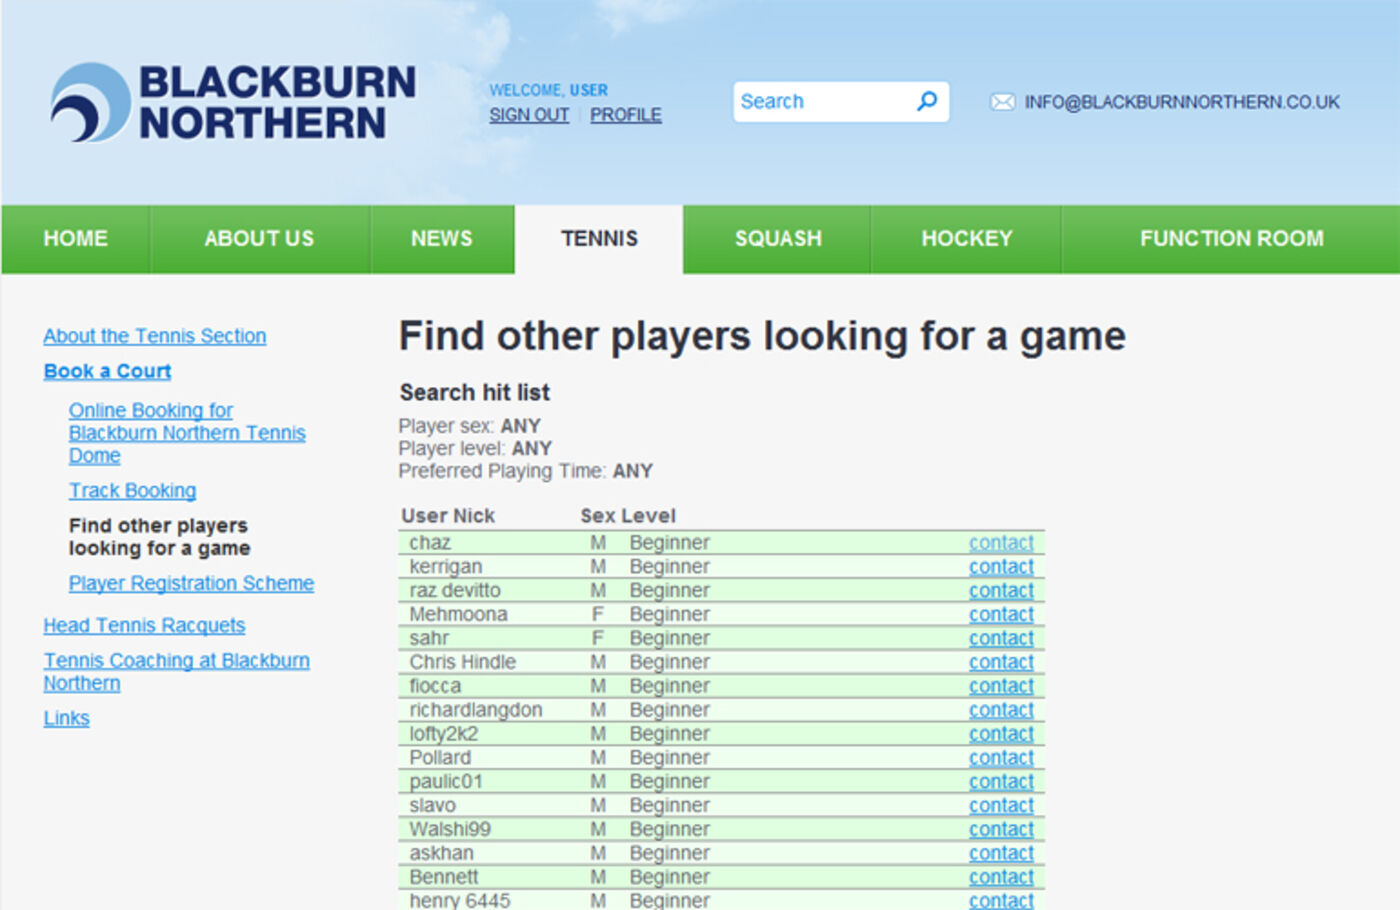Screen dimensions: 1400x910
Task: Visit the Head Tennis Racquets link
Action: pos(144,626)
